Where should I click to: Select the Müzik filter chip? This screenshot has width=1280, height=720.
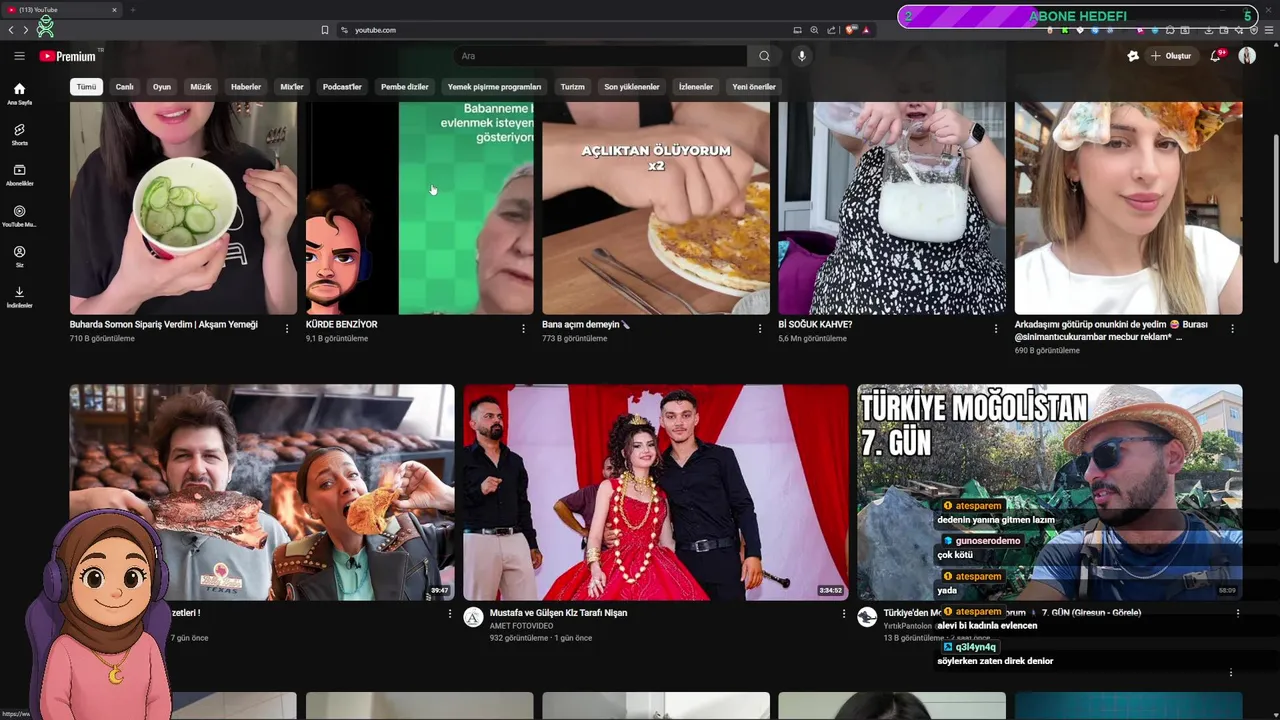point(201,87)
